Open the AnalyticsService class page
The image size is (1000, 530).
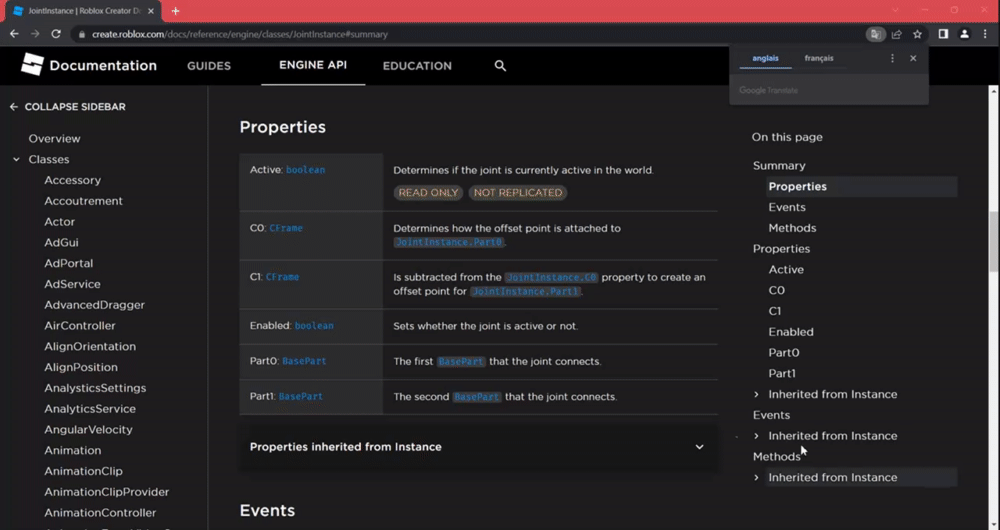[90, 409]
